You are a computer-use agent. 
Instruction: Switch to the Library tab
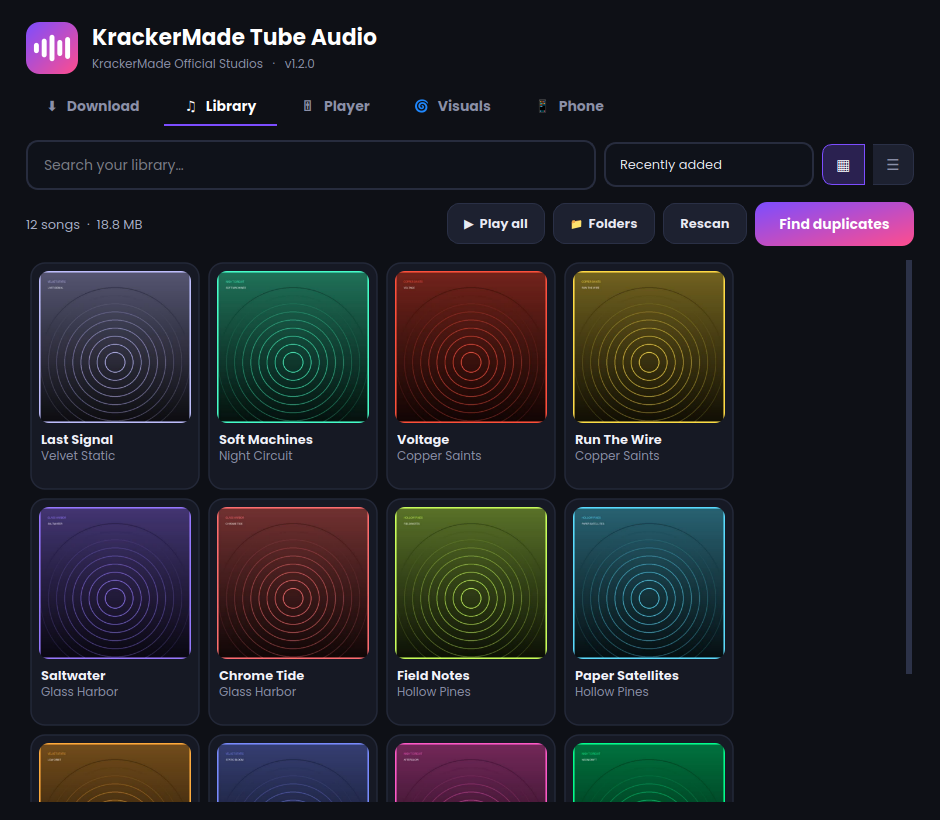(x=220, y=106)
